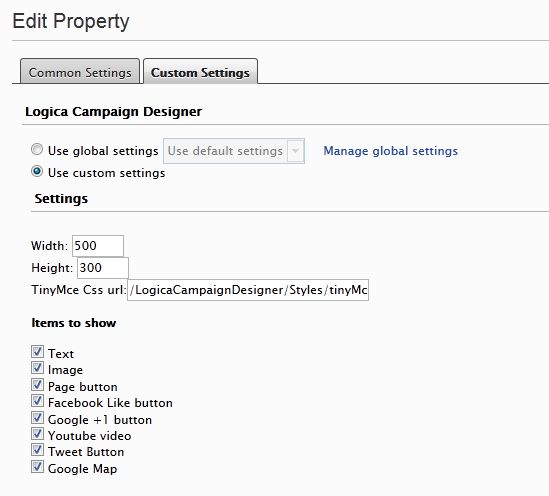Open the Manage global settings link
The image size is (549, 496).
[390, 151]
